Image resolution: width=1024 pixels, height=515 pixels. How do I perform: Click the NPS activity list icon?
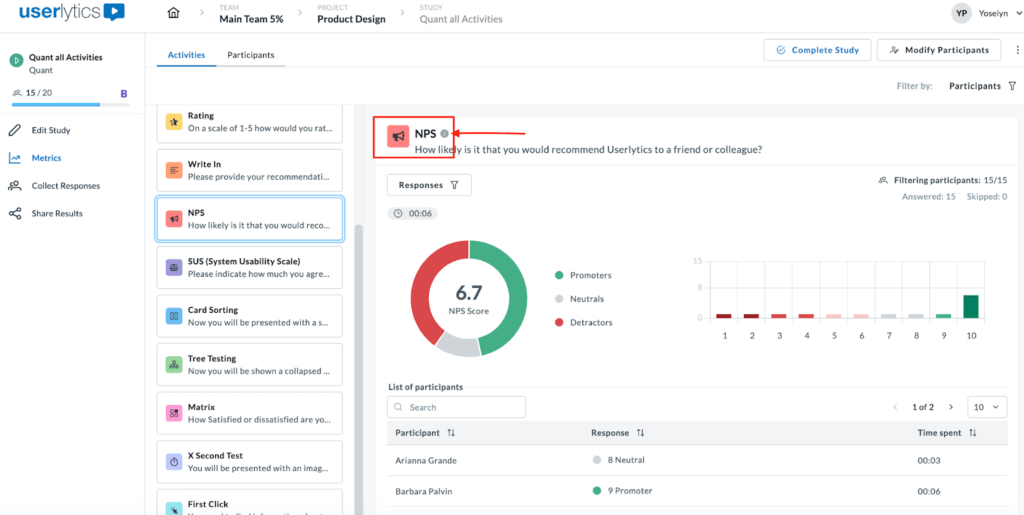coord(174,219)
